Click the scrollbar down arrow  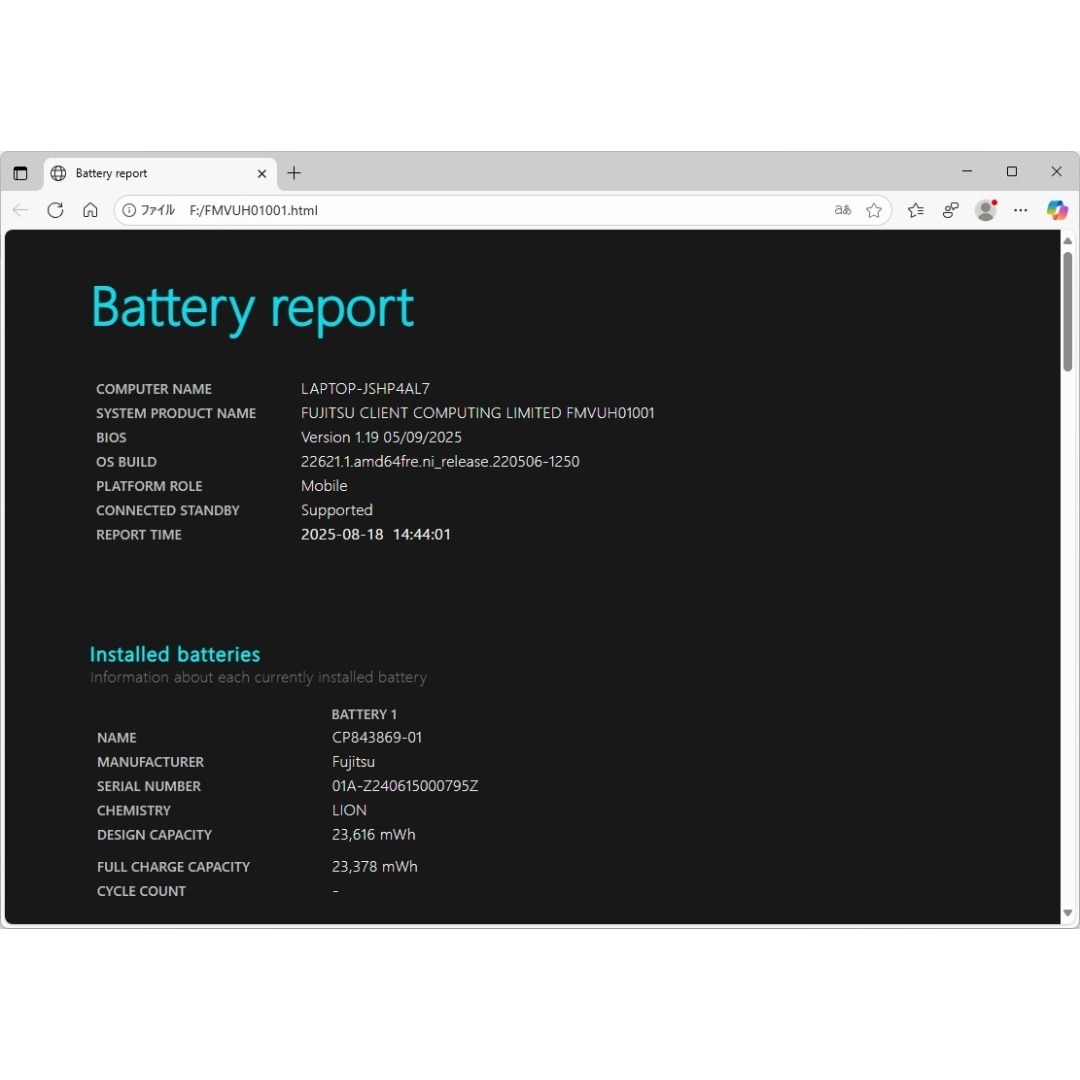click(x=1068, y=913)
